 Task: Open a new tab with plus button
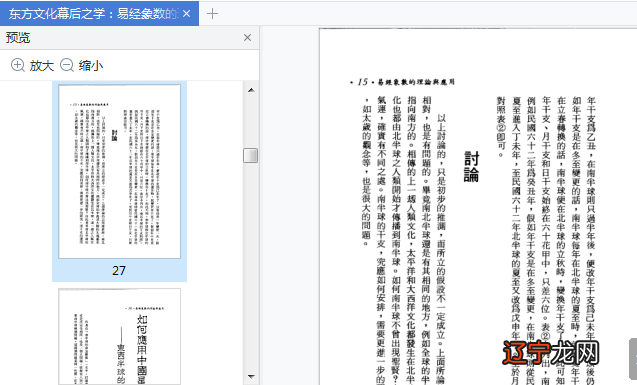(x=212, y=14)
